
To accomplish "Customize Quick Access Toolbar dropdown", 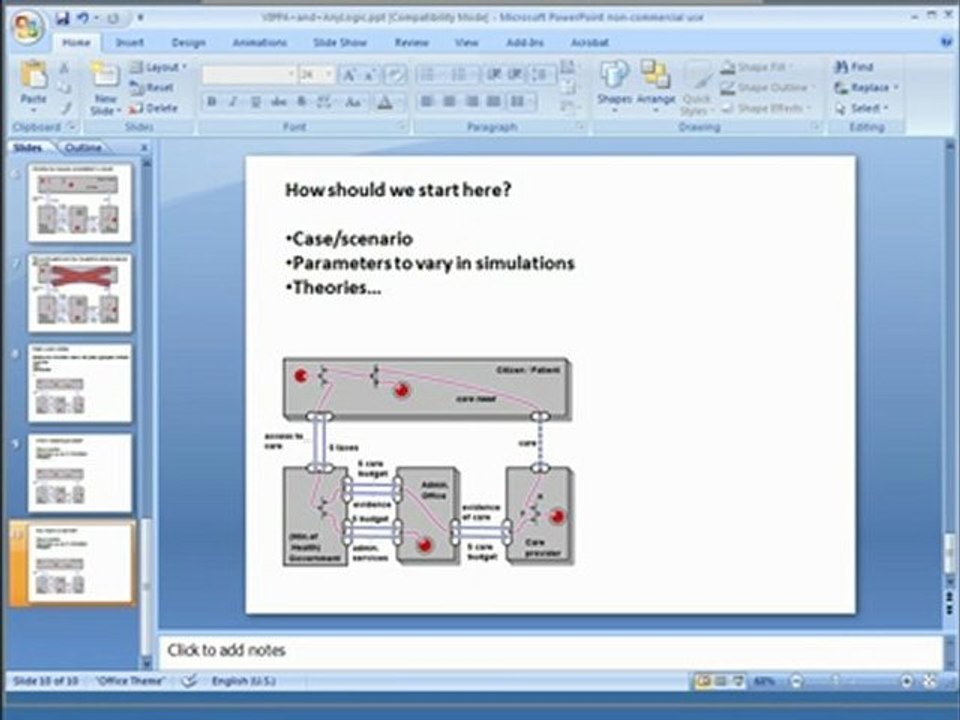I will 140,18.
